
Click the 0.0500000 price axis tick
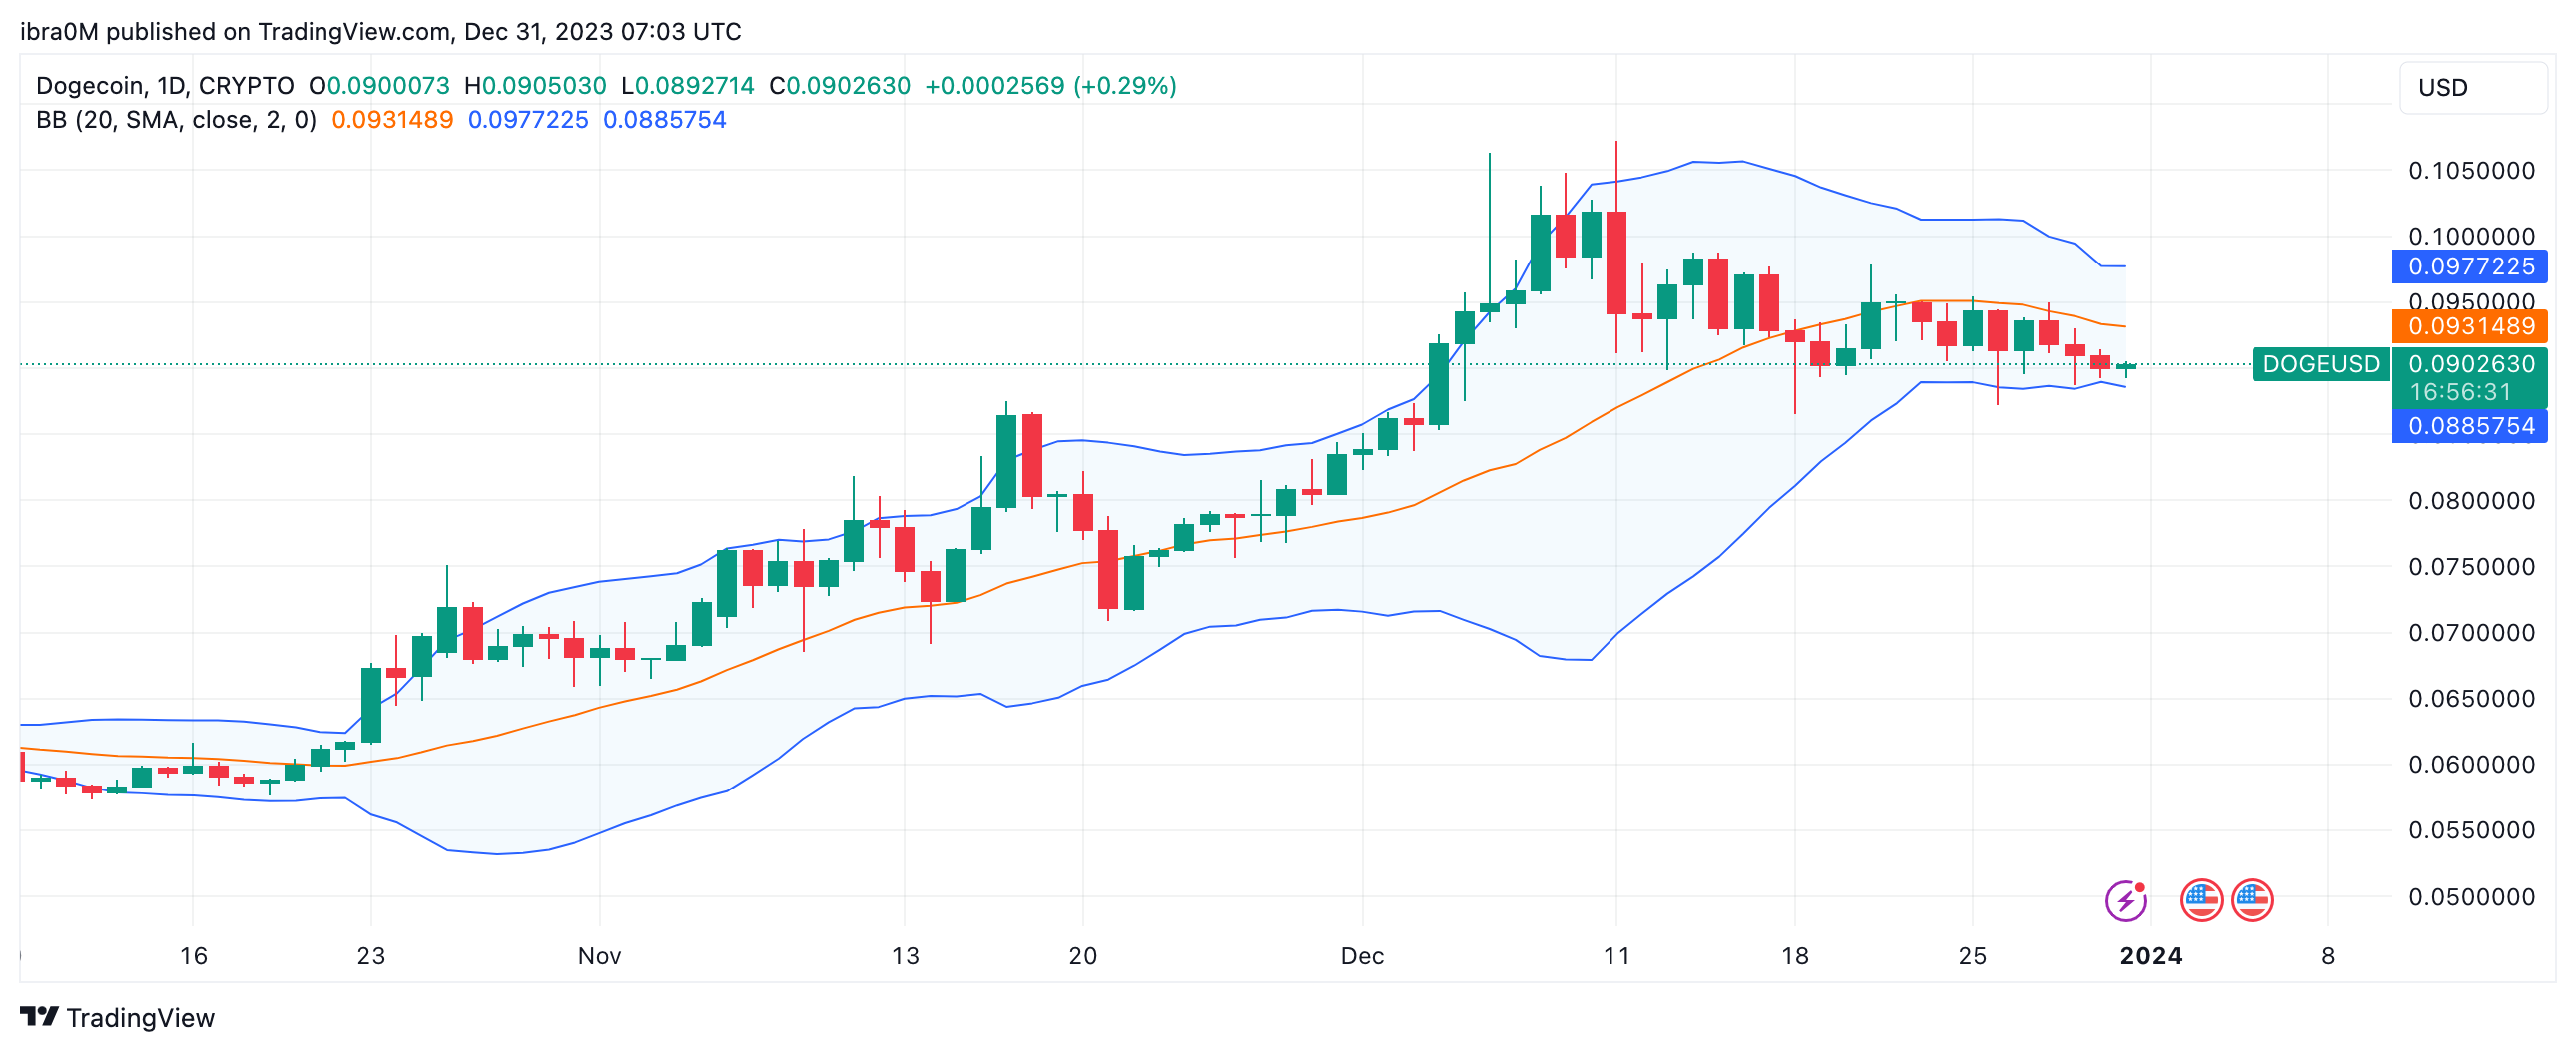[x=2471, y=897]
